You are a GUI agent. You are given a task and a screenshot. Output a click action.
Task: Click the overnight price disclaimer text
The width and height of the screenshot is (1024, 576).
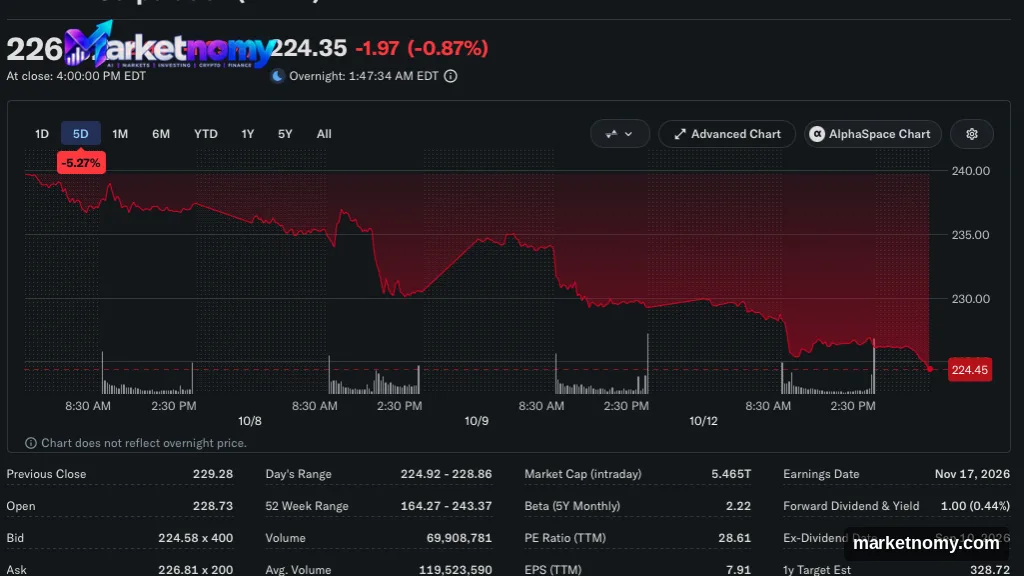[x=144, y=443]
